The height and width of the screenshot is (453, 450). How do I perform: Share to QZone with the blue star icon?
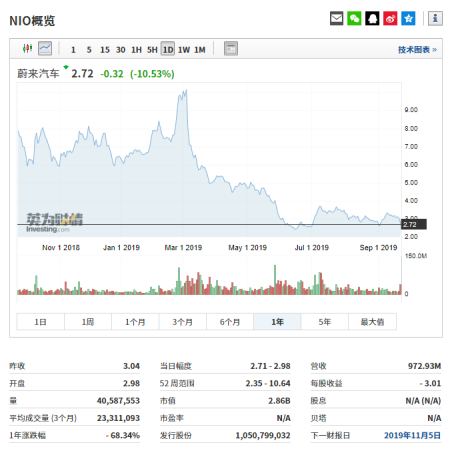tap(408, 18)
